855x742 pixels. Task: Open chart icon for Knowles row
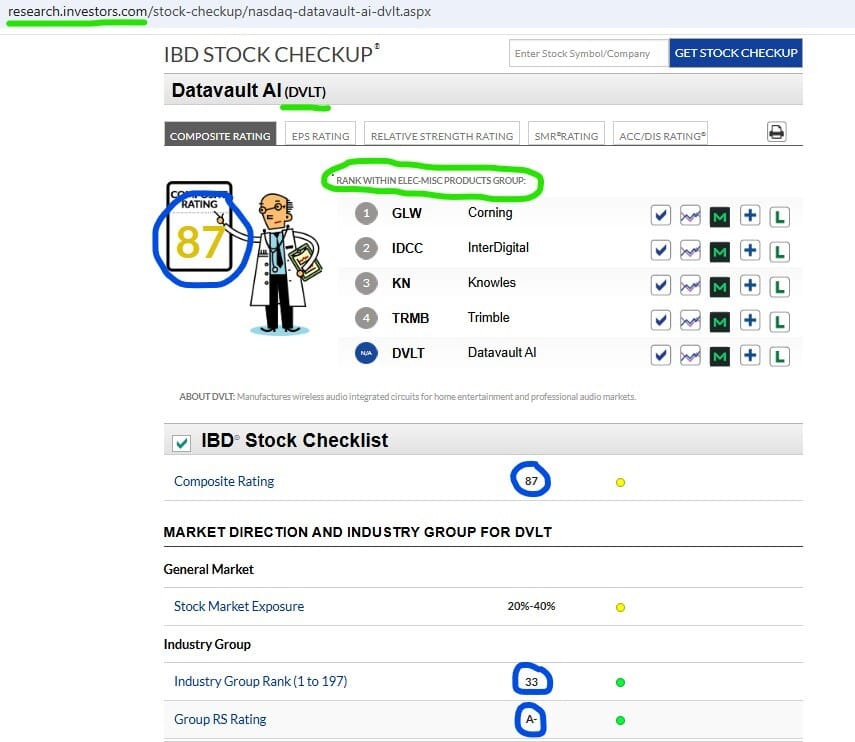(690, 286)
